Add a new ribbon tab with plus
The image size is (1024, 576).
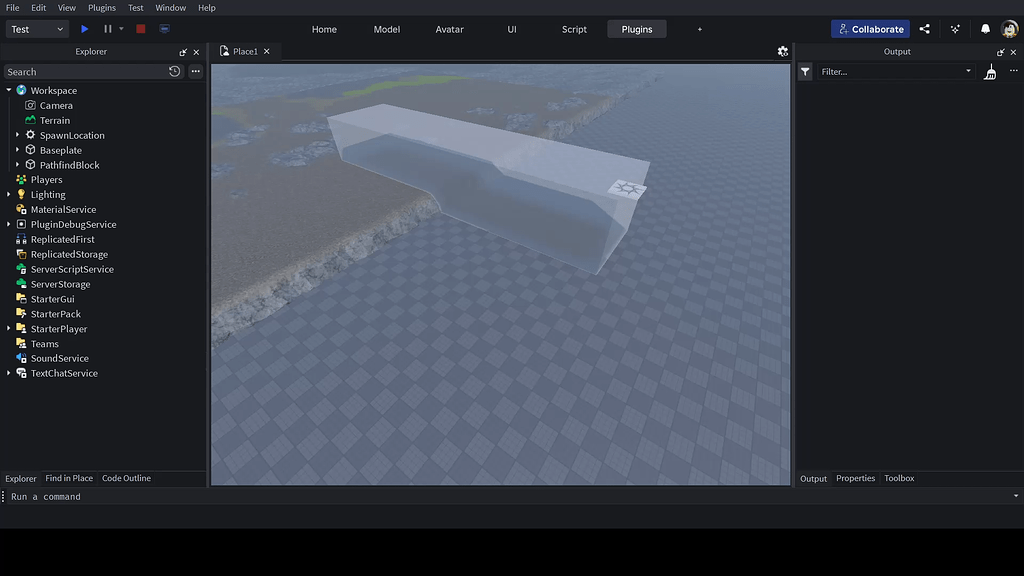pos(699,29)
